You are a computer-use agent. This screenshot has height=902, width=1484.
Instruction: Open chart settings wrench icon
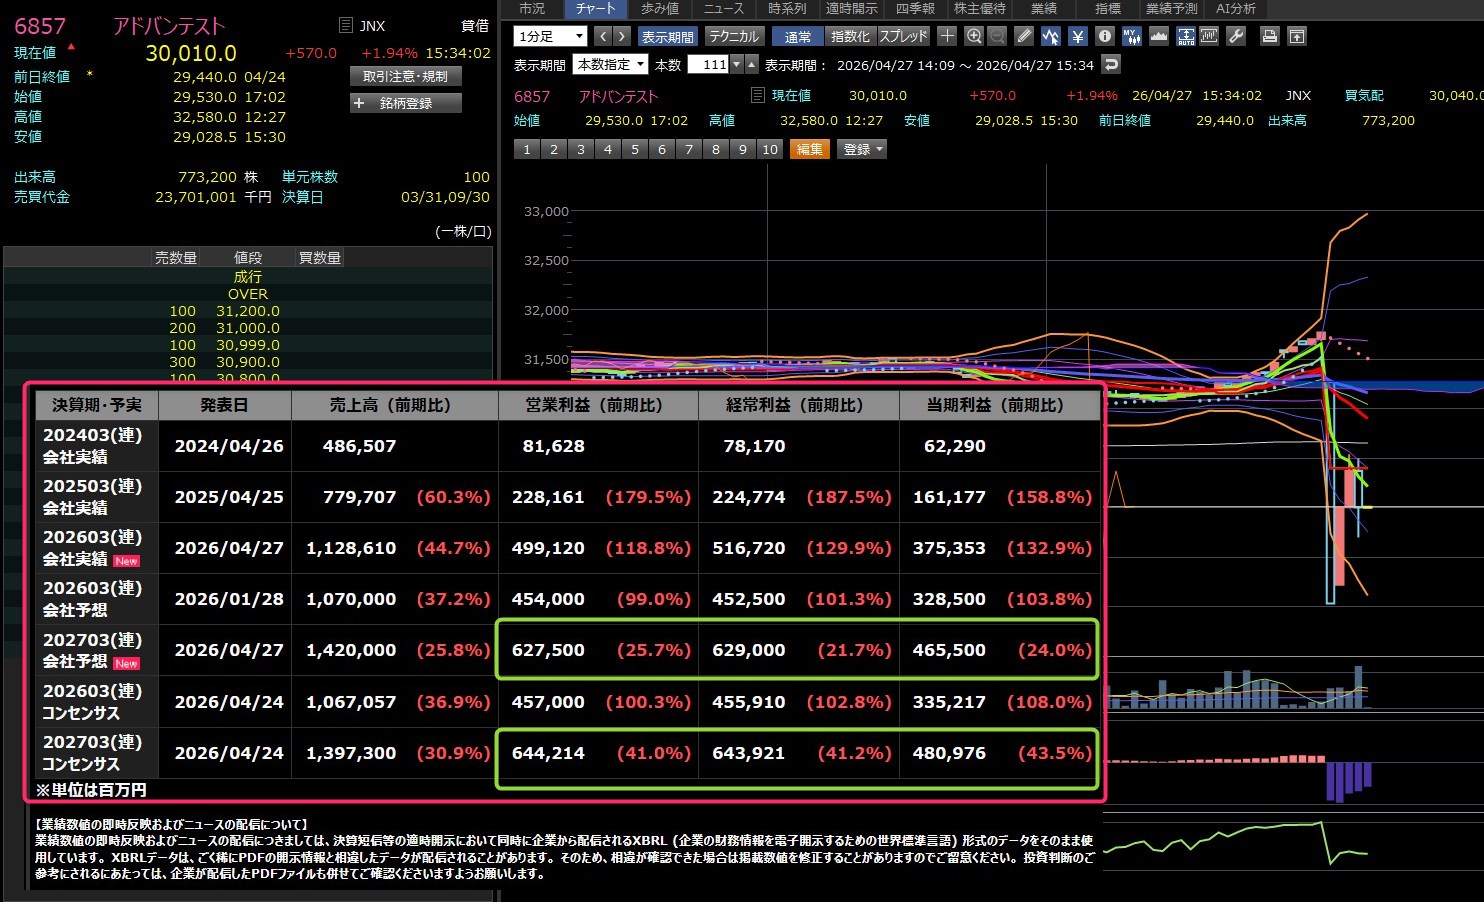pyautogui.click(x=1236, y=36)
